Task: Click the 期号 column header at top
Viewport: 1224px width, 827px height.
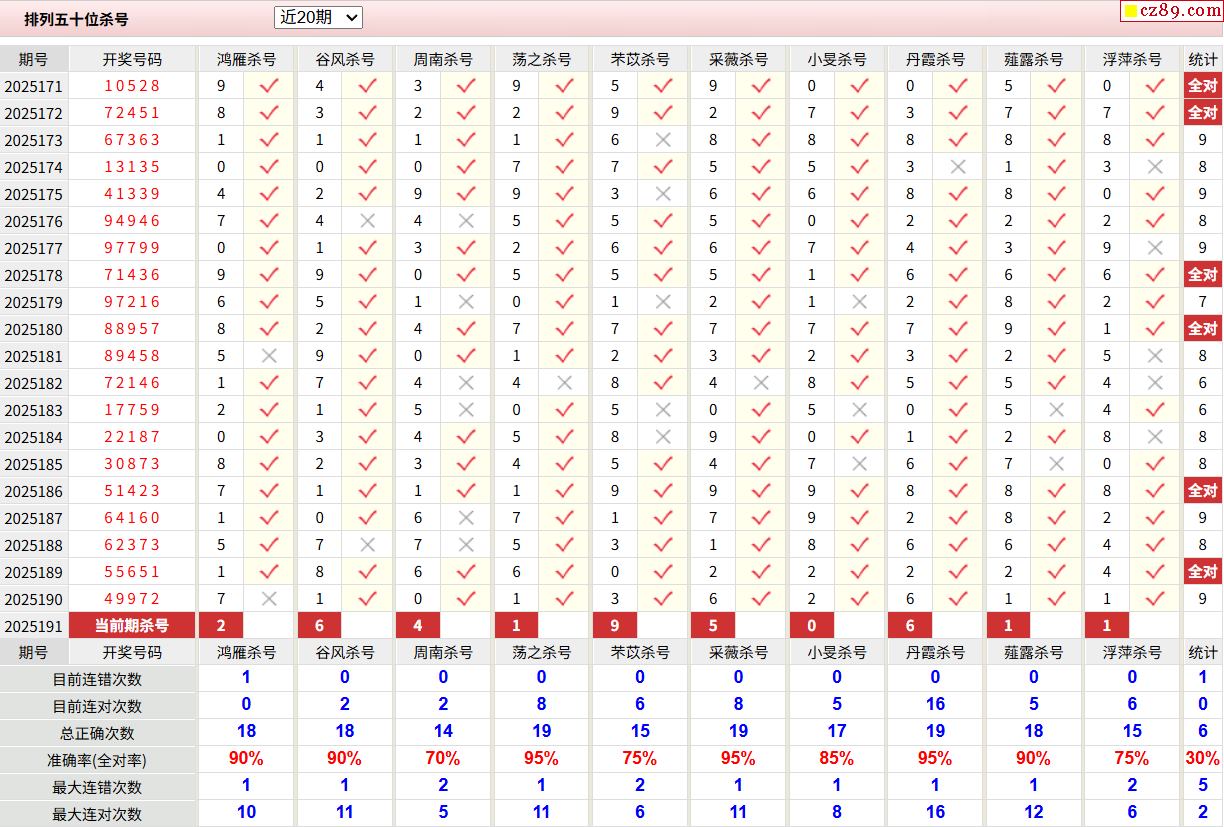Action: [x=34, y=59]
